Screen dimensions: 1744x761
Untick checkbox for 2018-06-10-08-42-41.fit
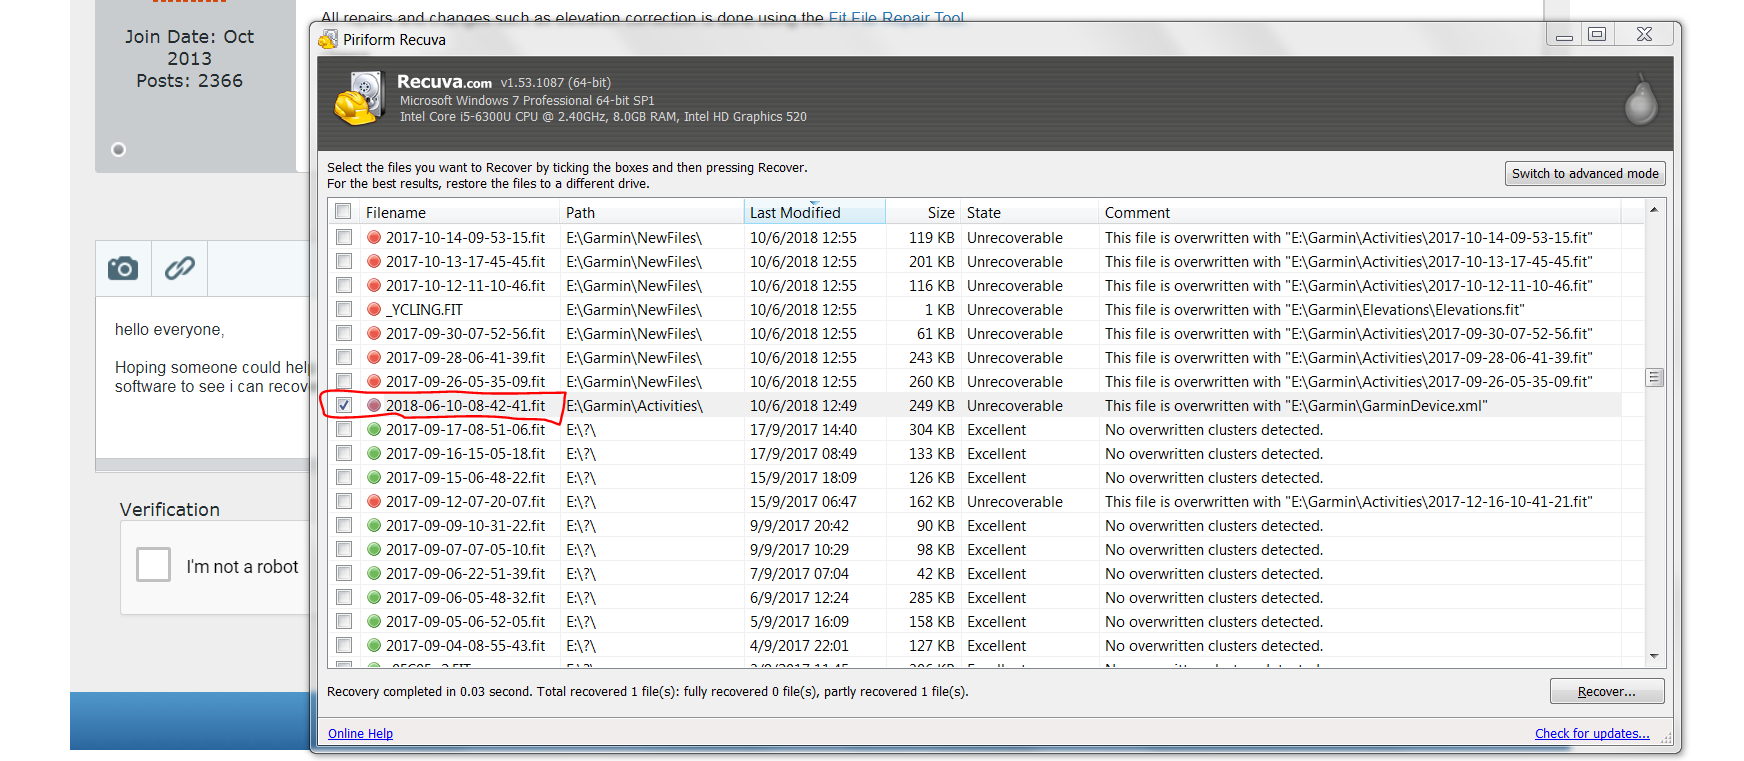[x=344, y=406]
